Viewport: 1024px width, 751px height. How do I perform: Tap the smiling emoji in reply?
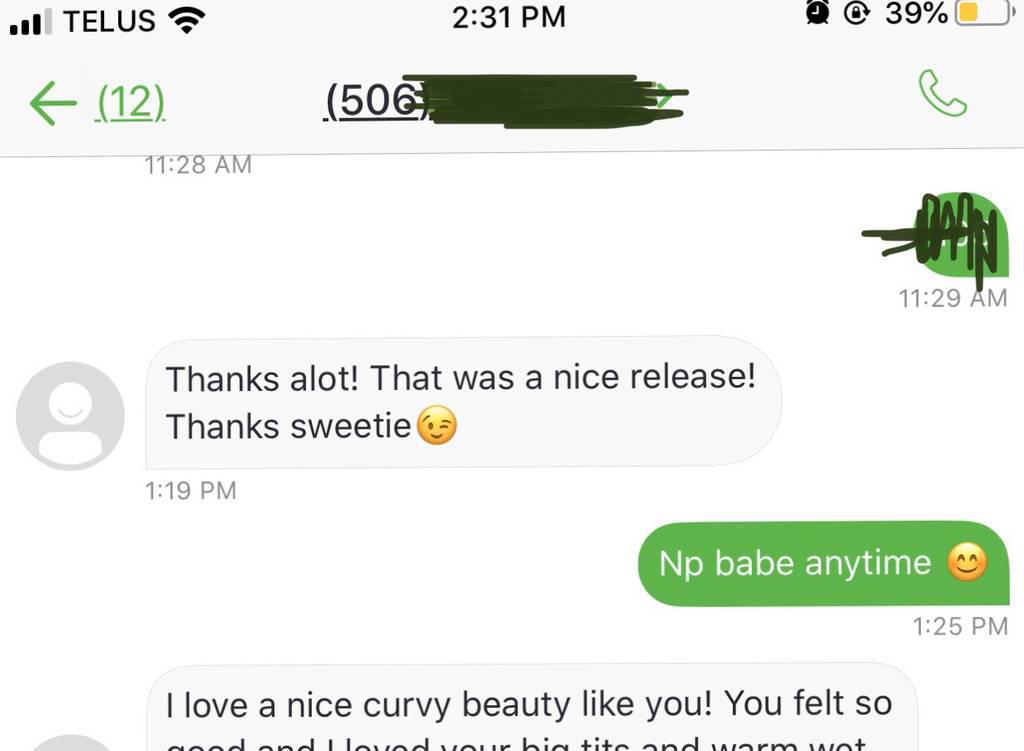967,562
